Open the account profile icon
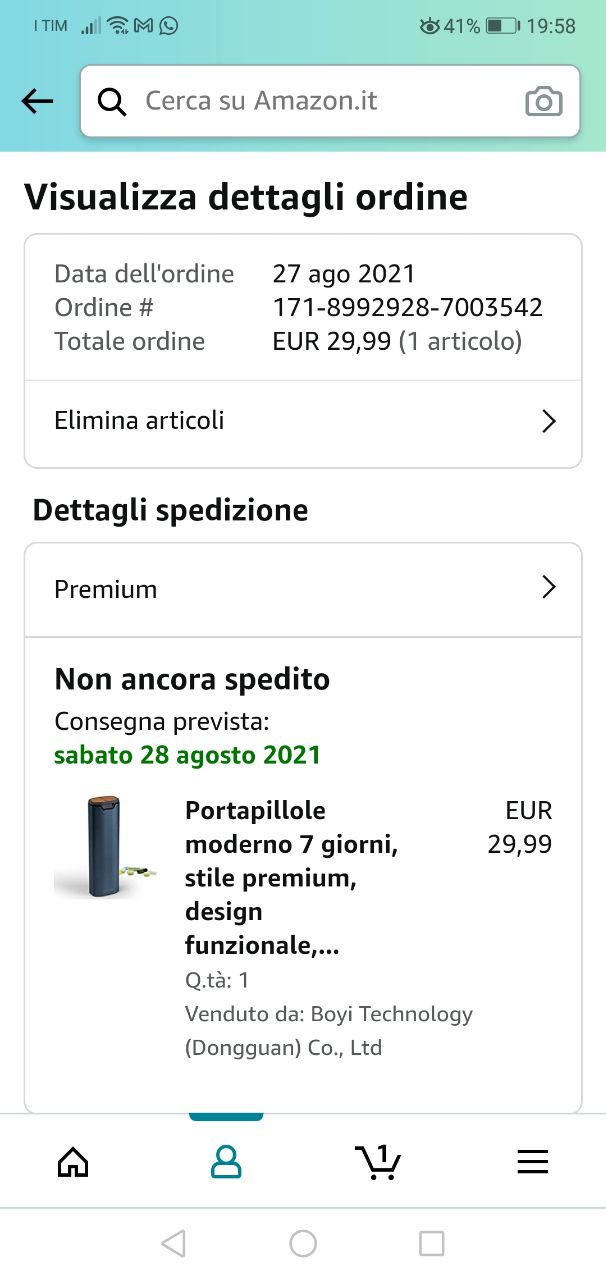The height and width of the screenshot is (1280, 606). 226,1161
